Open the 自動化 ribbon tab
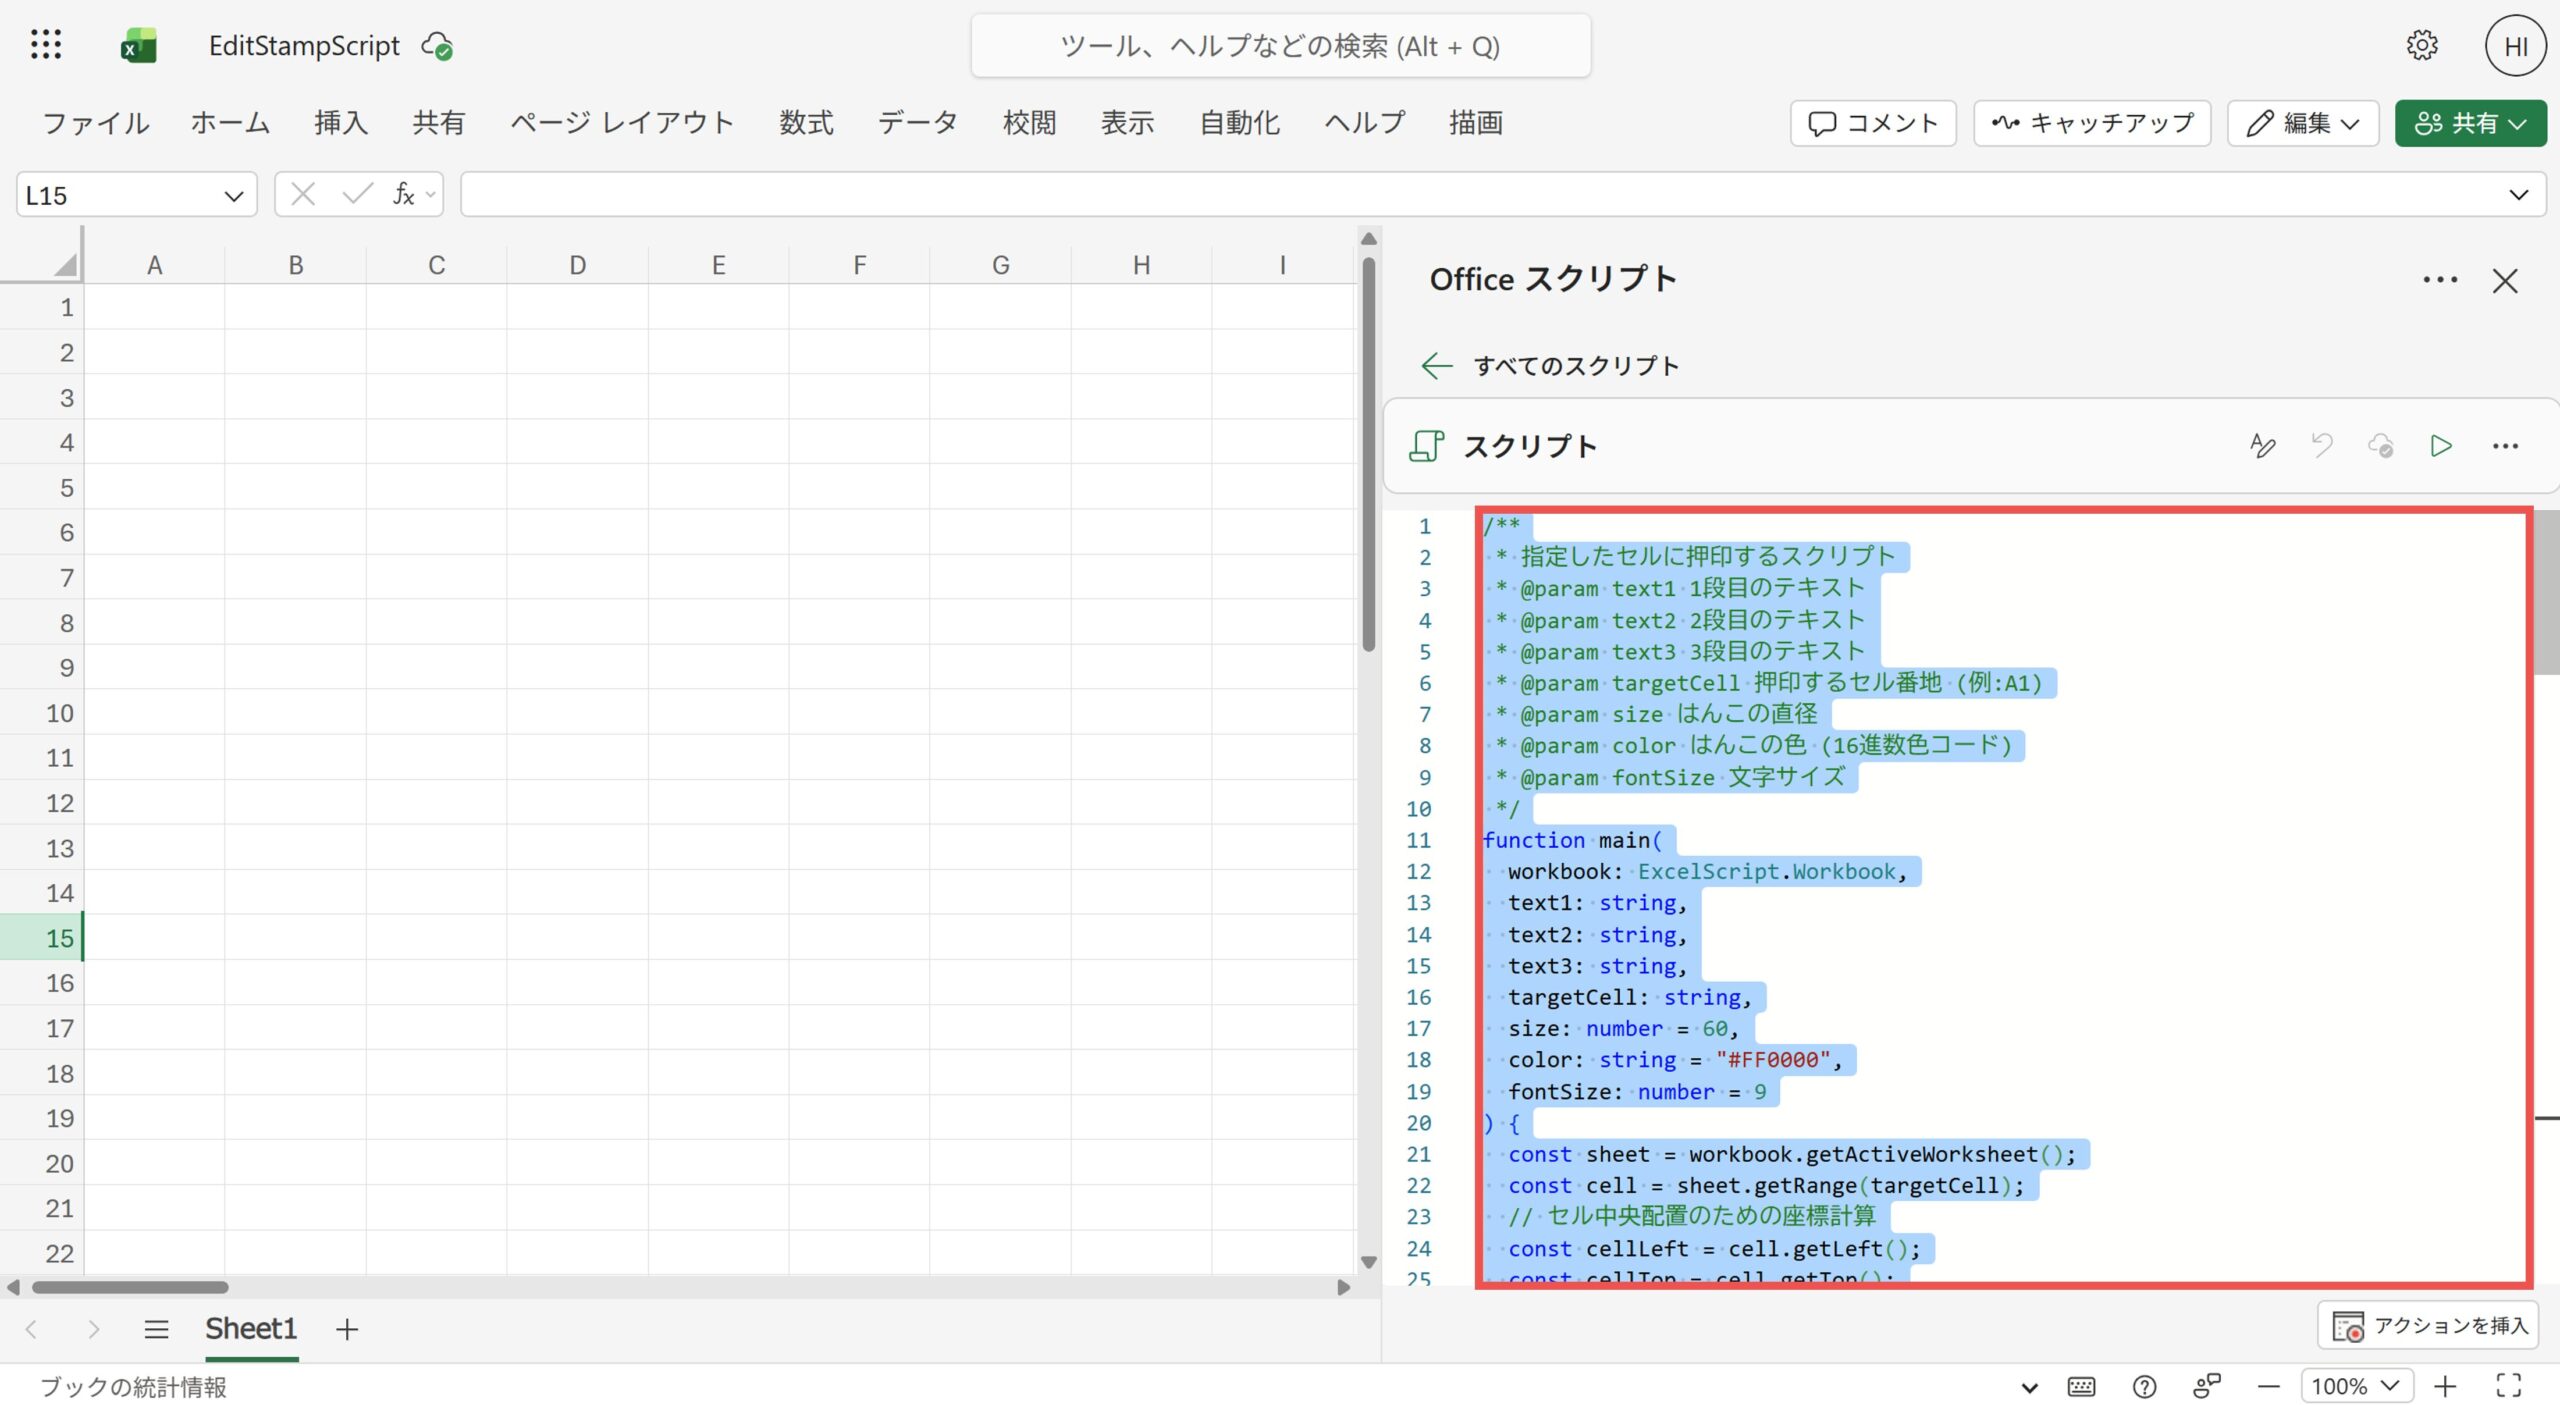The width and height of the screenshot is (2560, 1405). 1239,123
